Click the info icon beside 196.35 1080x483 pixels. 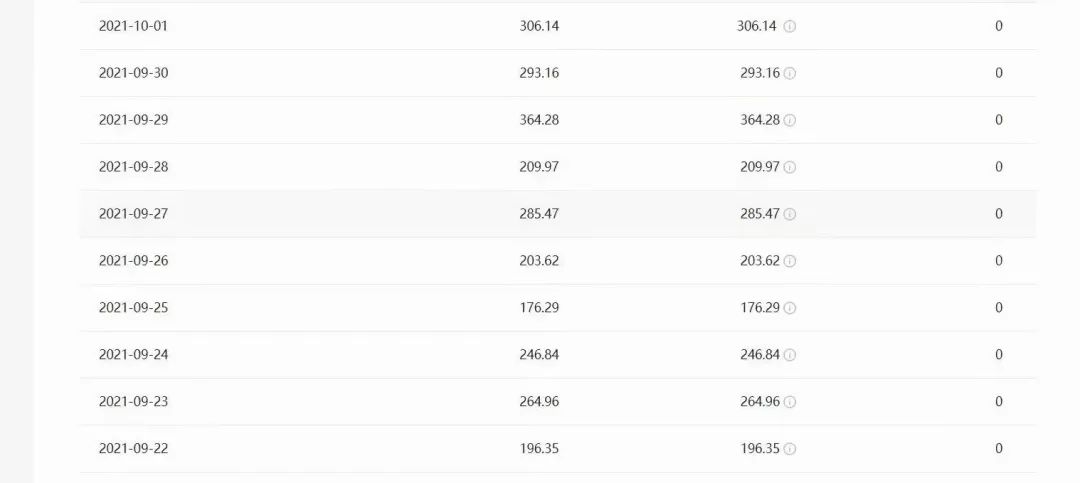[790, 449]
